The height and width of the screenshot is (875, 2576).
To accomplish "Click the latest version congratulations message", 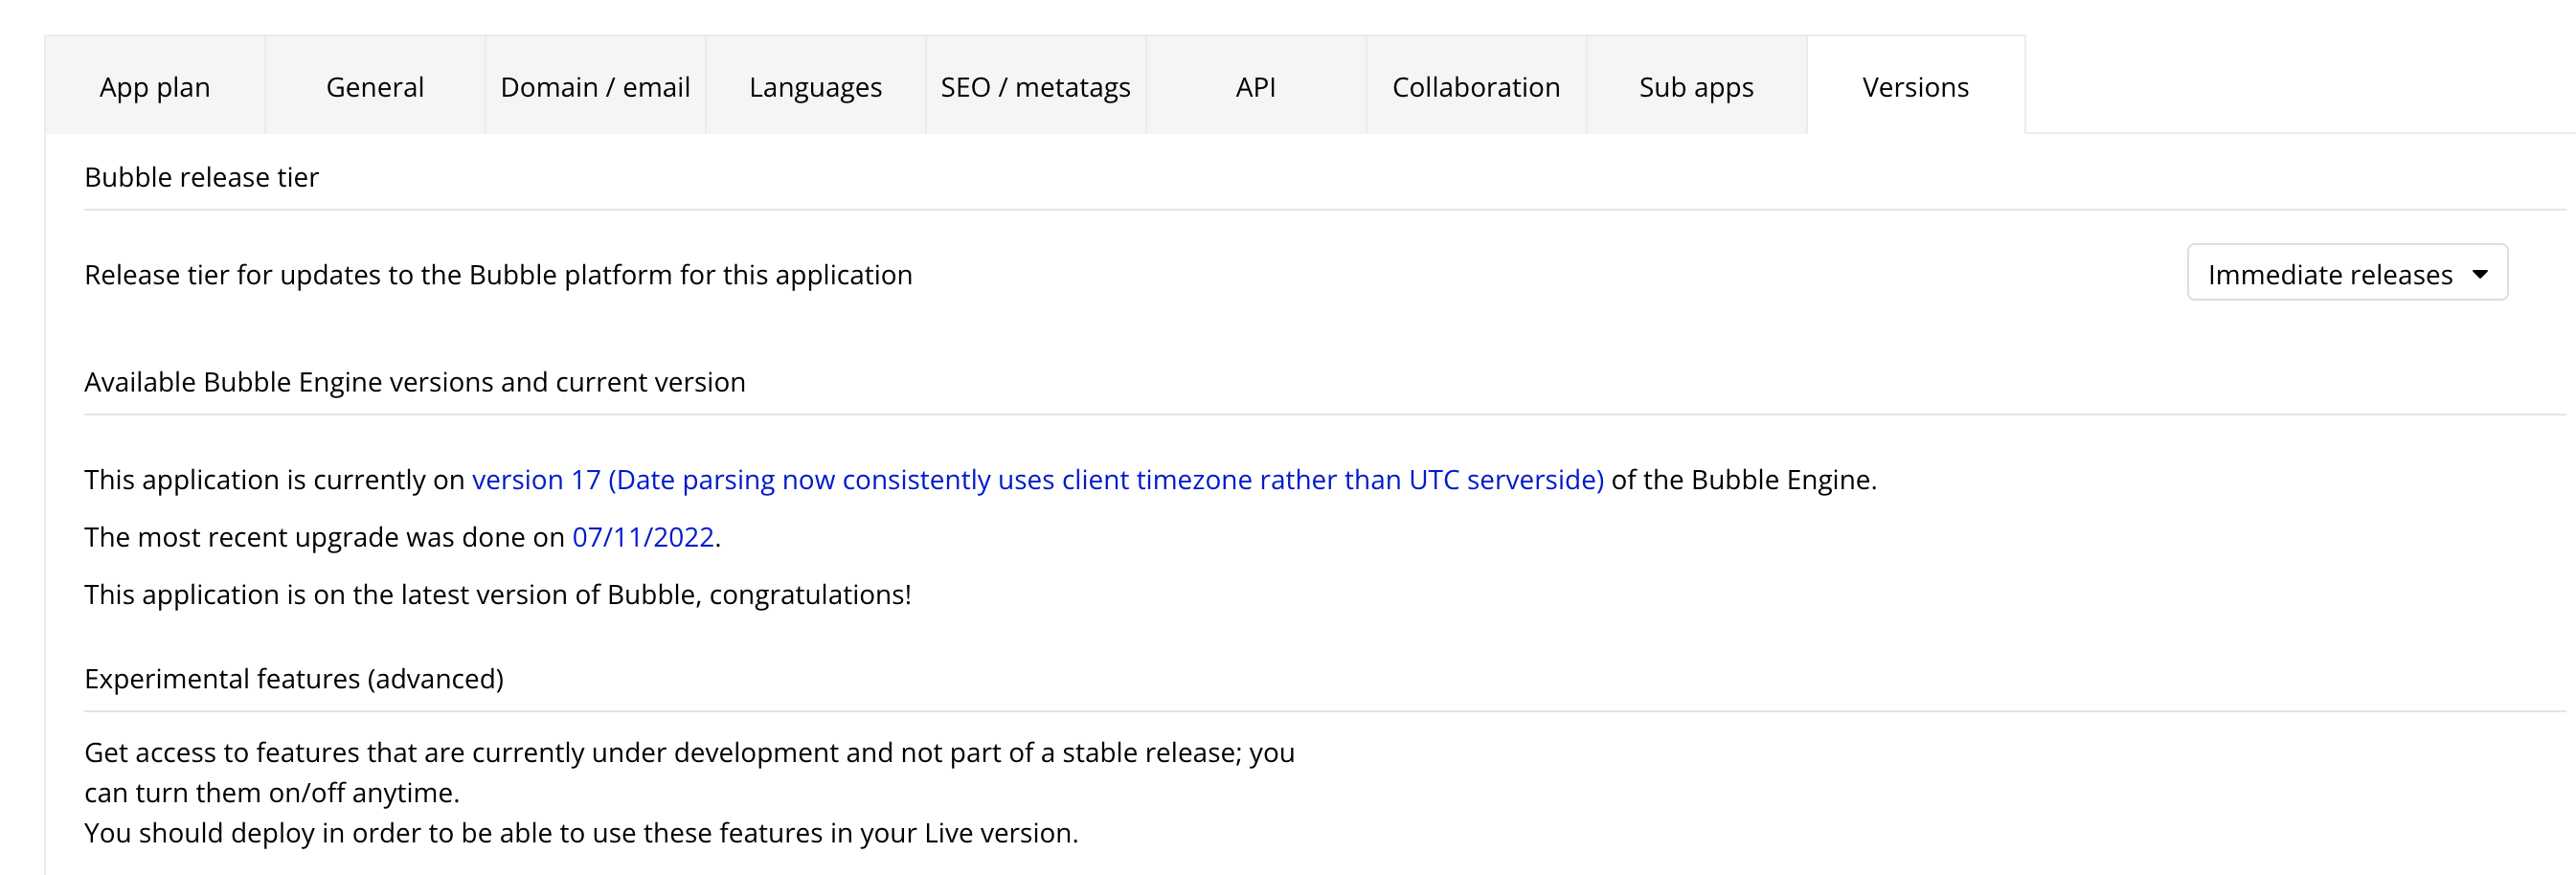I will click(498, 595).
